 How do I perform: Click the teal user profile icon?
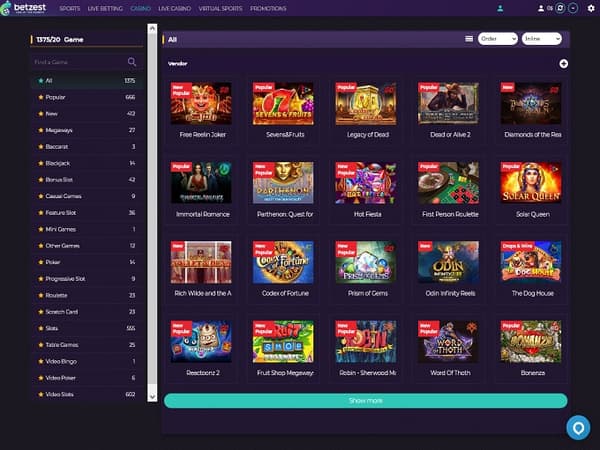pyautogui.click(x=500, y=8)
